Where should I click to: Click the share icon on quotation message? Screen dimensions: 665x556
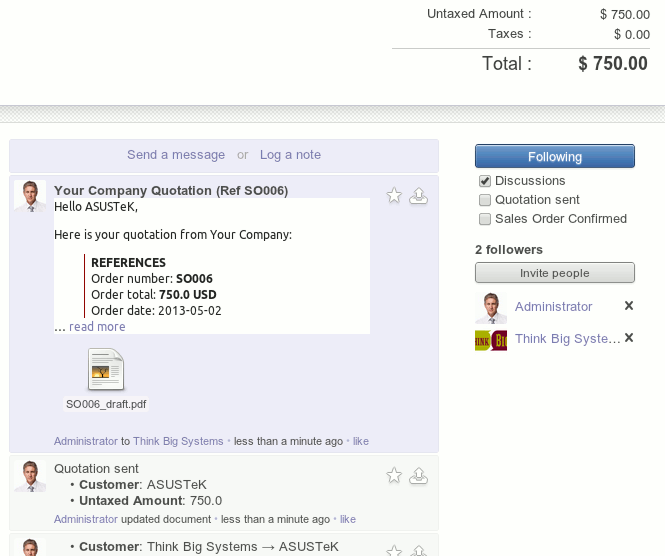pyautogui.click(x=420, y=196)
